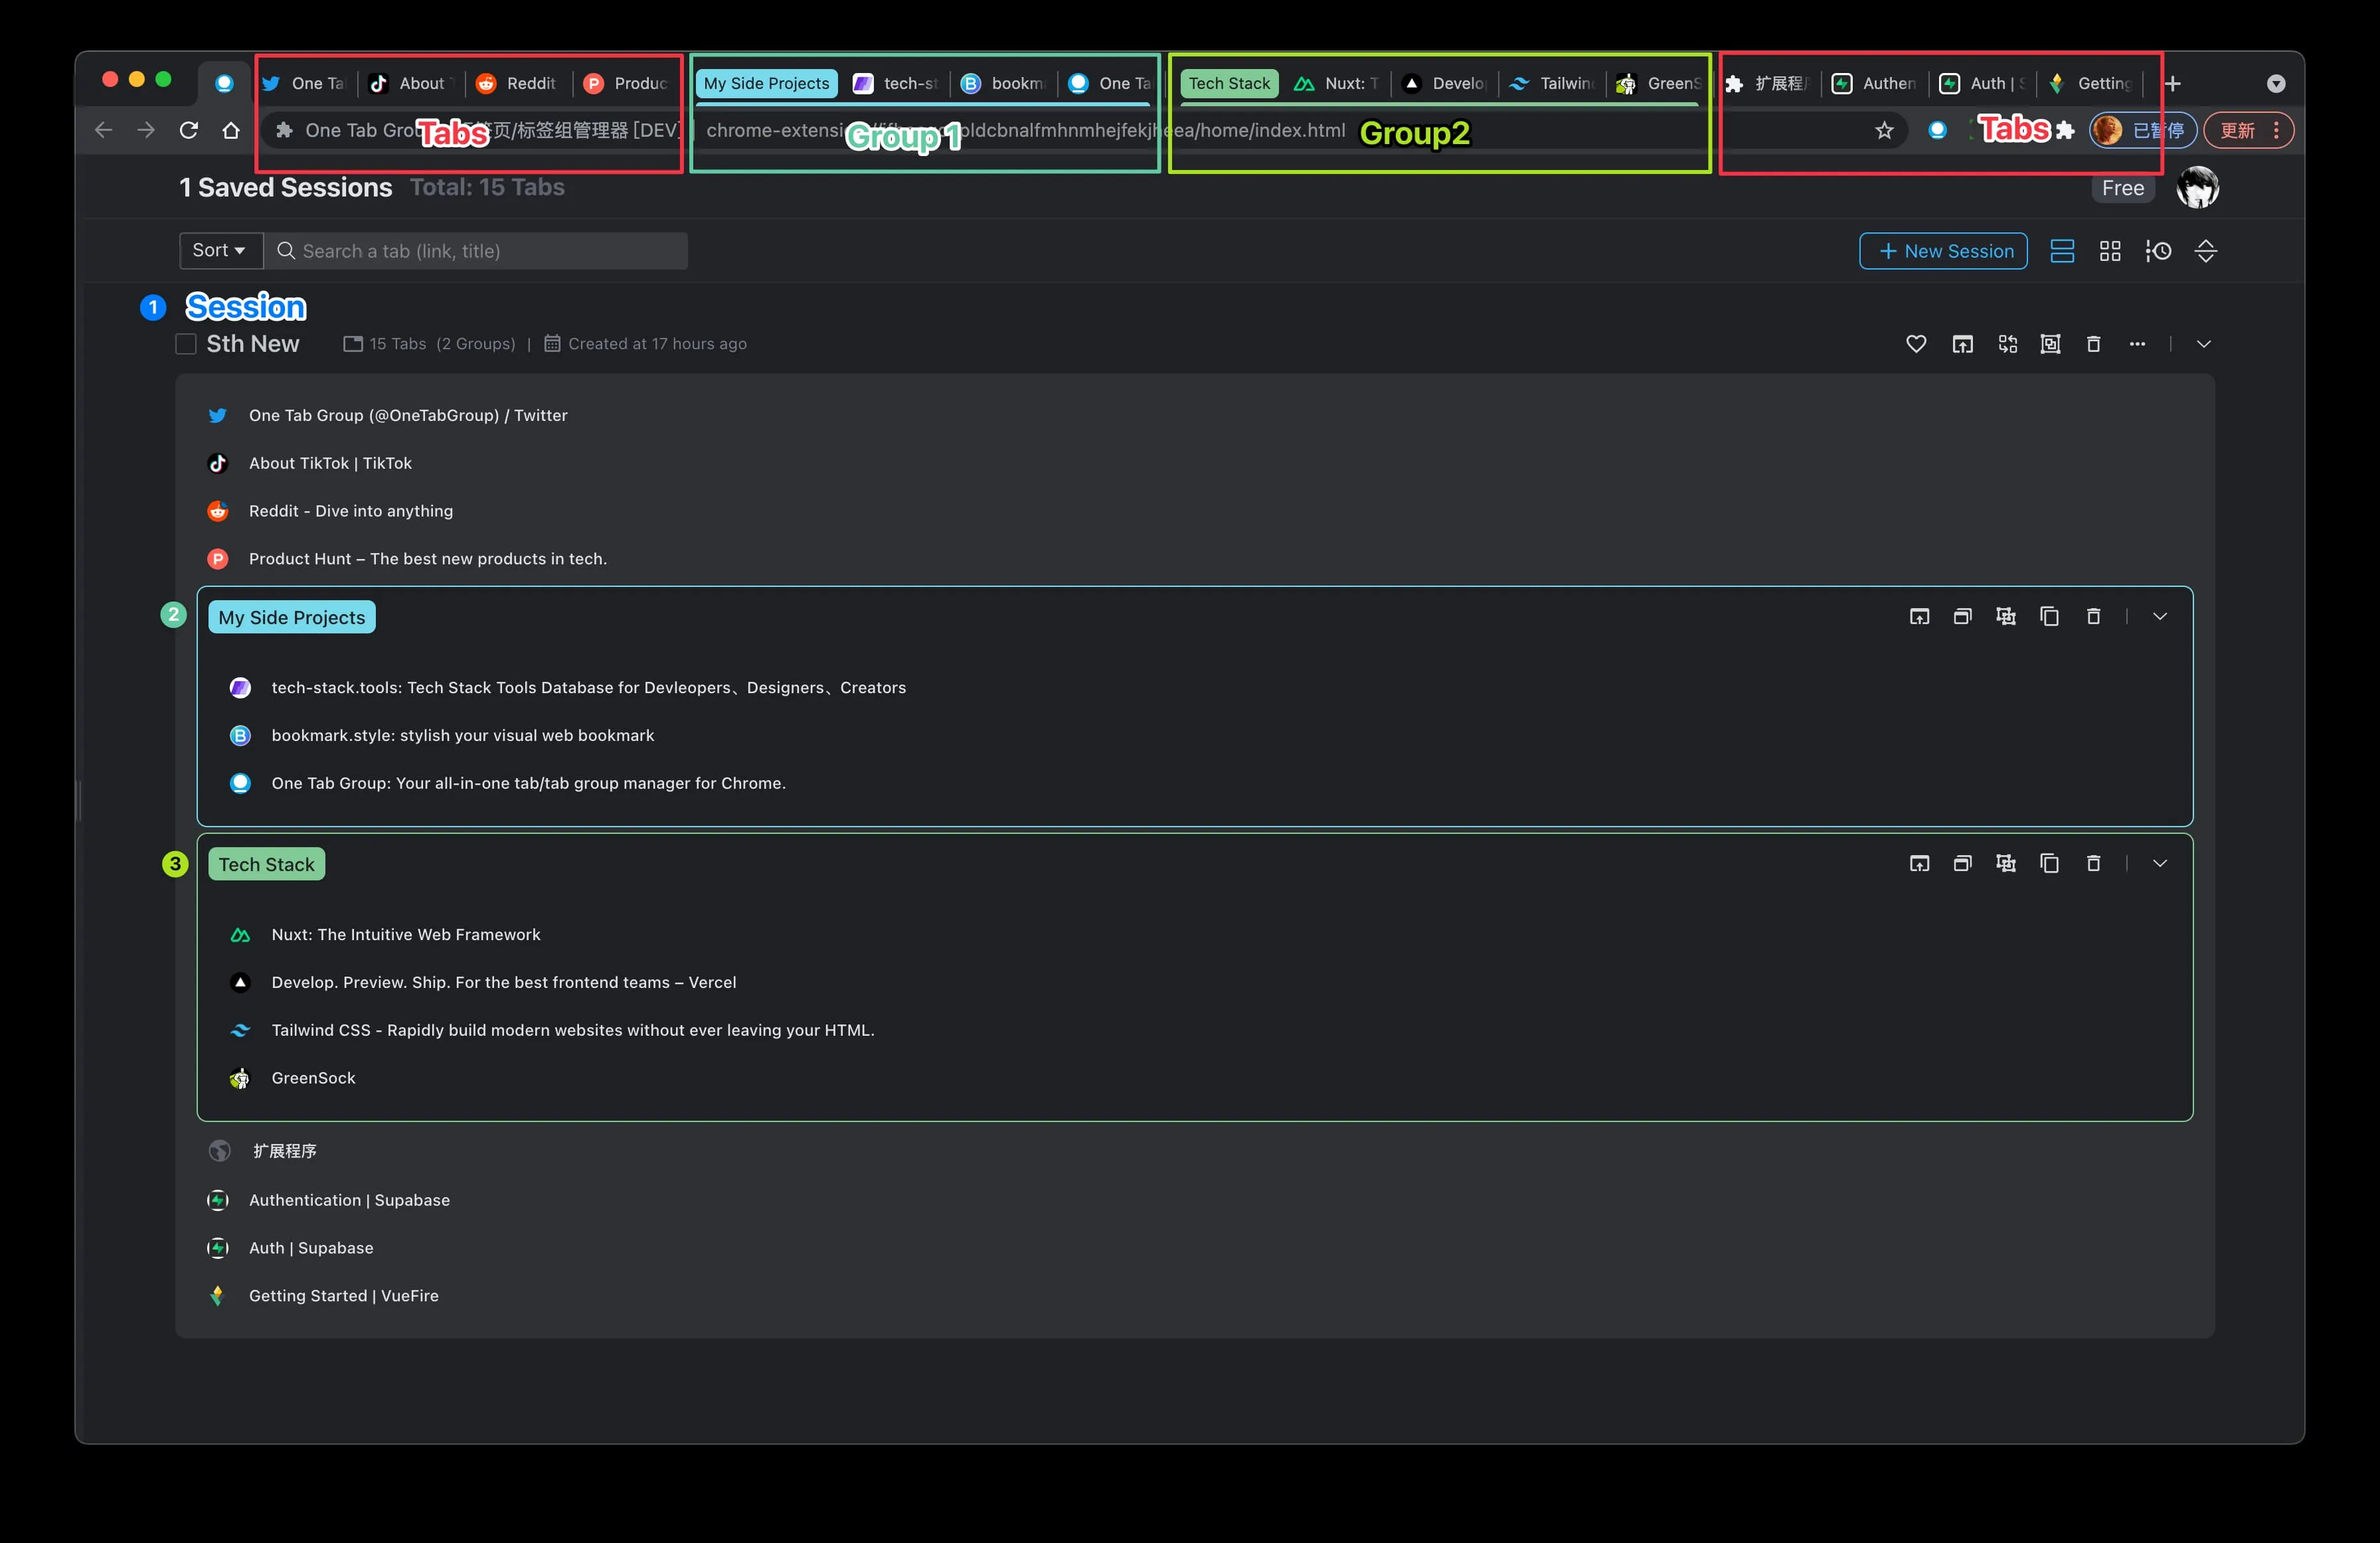The width and height of the screenshot is (2380, 1543).
Task: Collapse the My Side Projects group
Action: (x=2160, y=616)
